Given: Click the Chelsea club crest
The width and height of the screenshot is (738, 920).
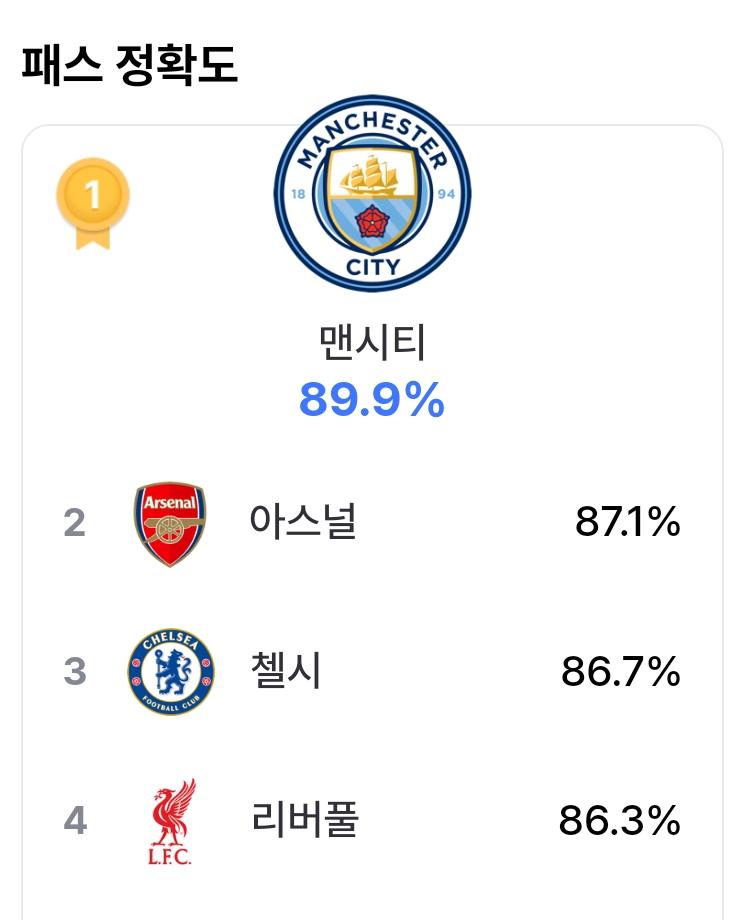Looking at the screenshot, I should [x=171, y=671].
